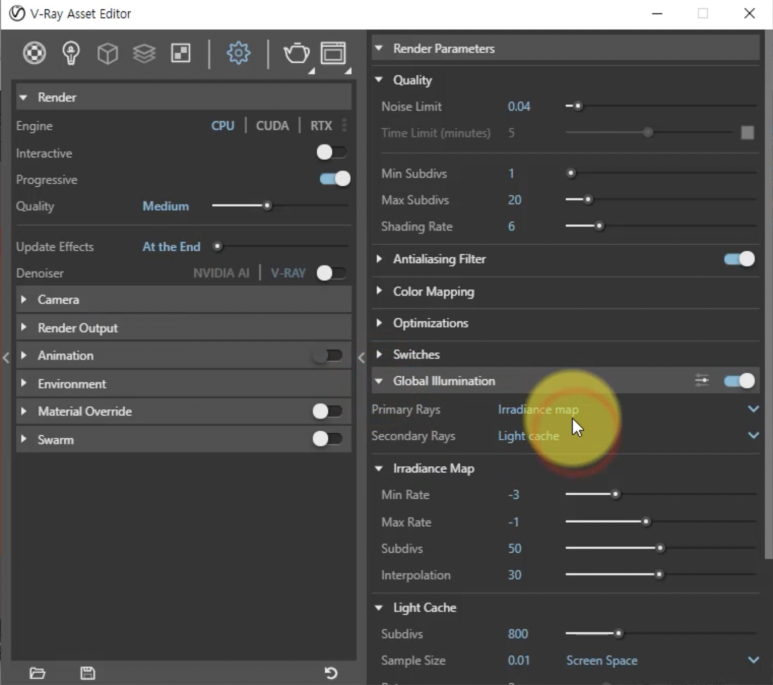Open the Render Elements layers icon
773x685 pixels.
point(144,53)
